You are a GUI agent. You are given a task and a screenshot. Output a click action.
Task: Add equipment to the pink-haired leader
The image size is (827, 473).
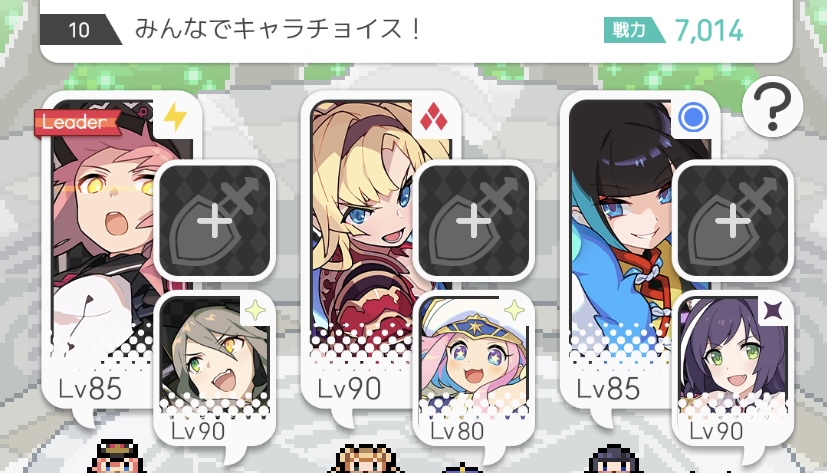pyautogui.click(x=215, y=220)
